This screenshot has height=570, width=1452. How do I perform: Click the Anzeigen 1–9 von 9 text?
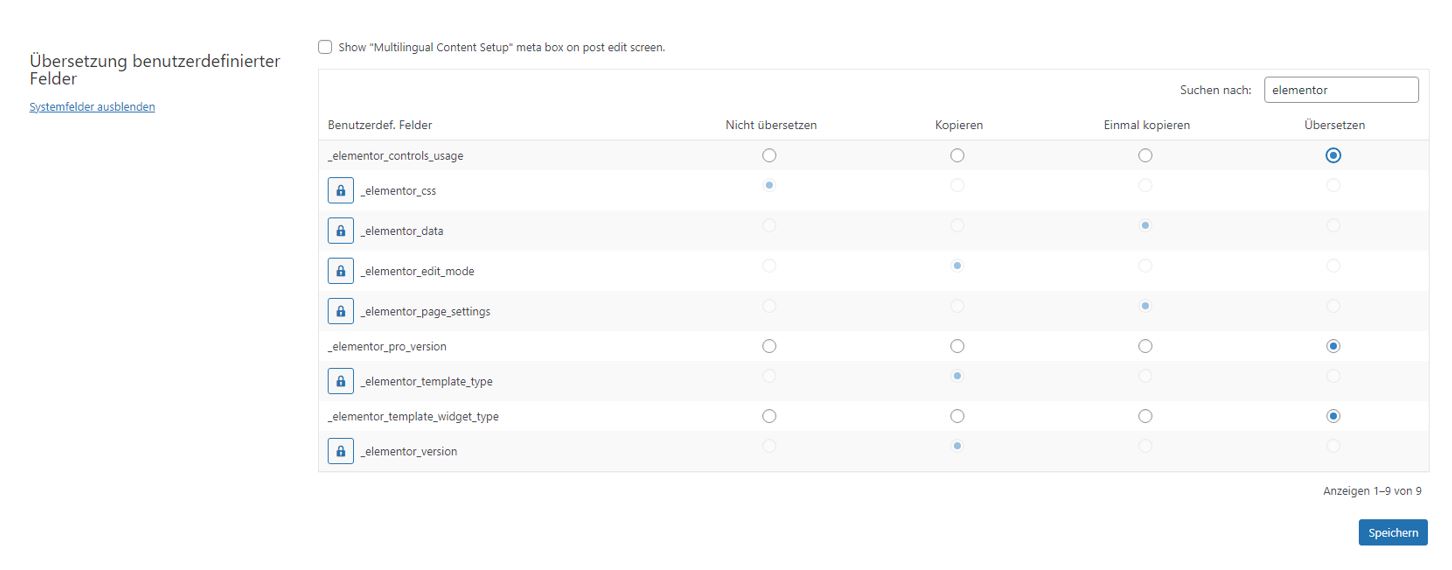pos(1372,491)
